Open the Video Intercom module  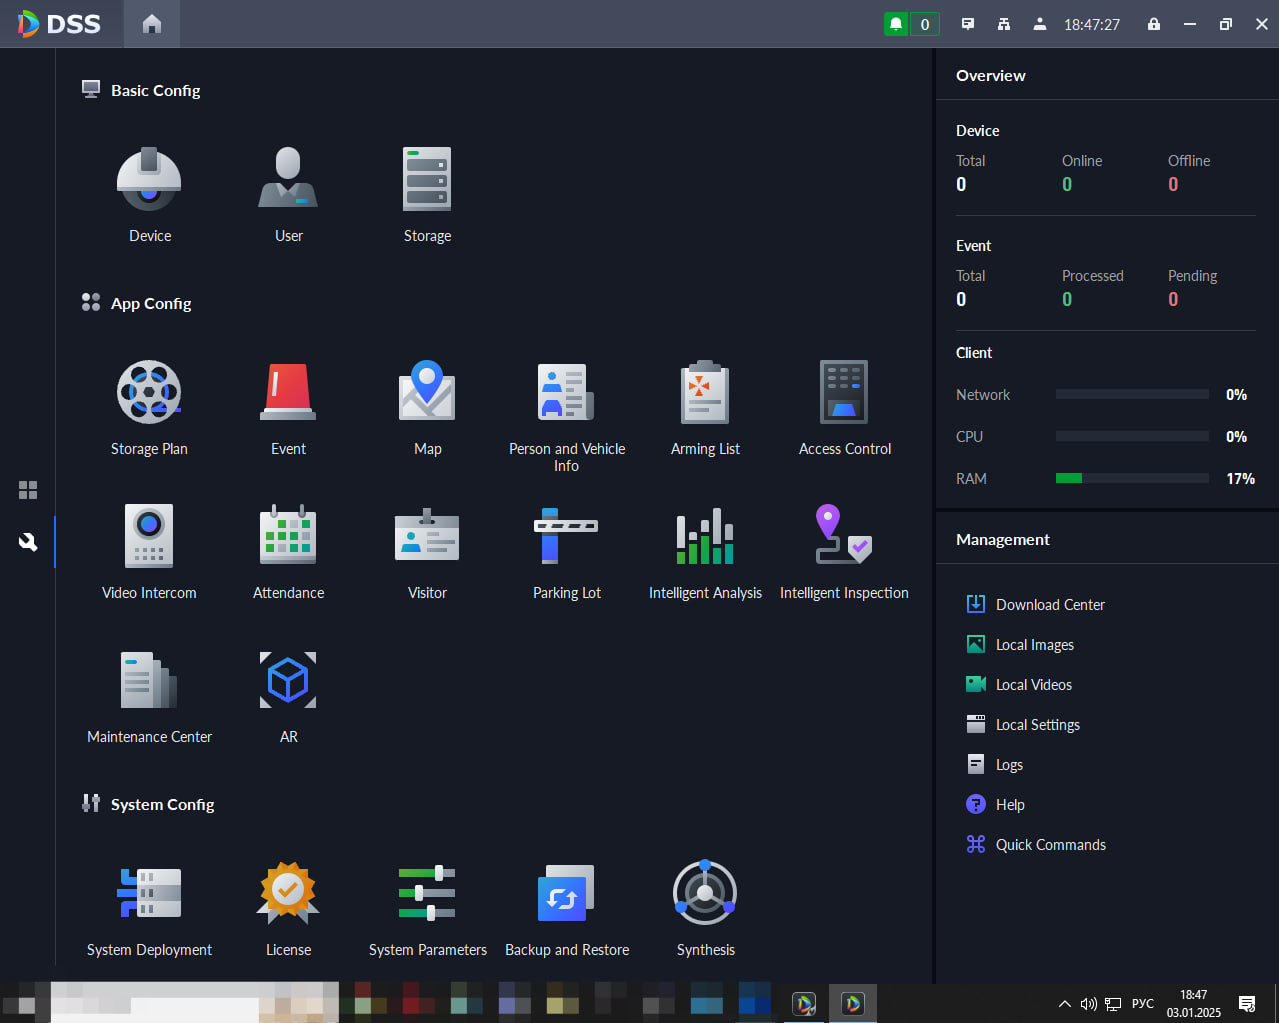tap(149, 536)
